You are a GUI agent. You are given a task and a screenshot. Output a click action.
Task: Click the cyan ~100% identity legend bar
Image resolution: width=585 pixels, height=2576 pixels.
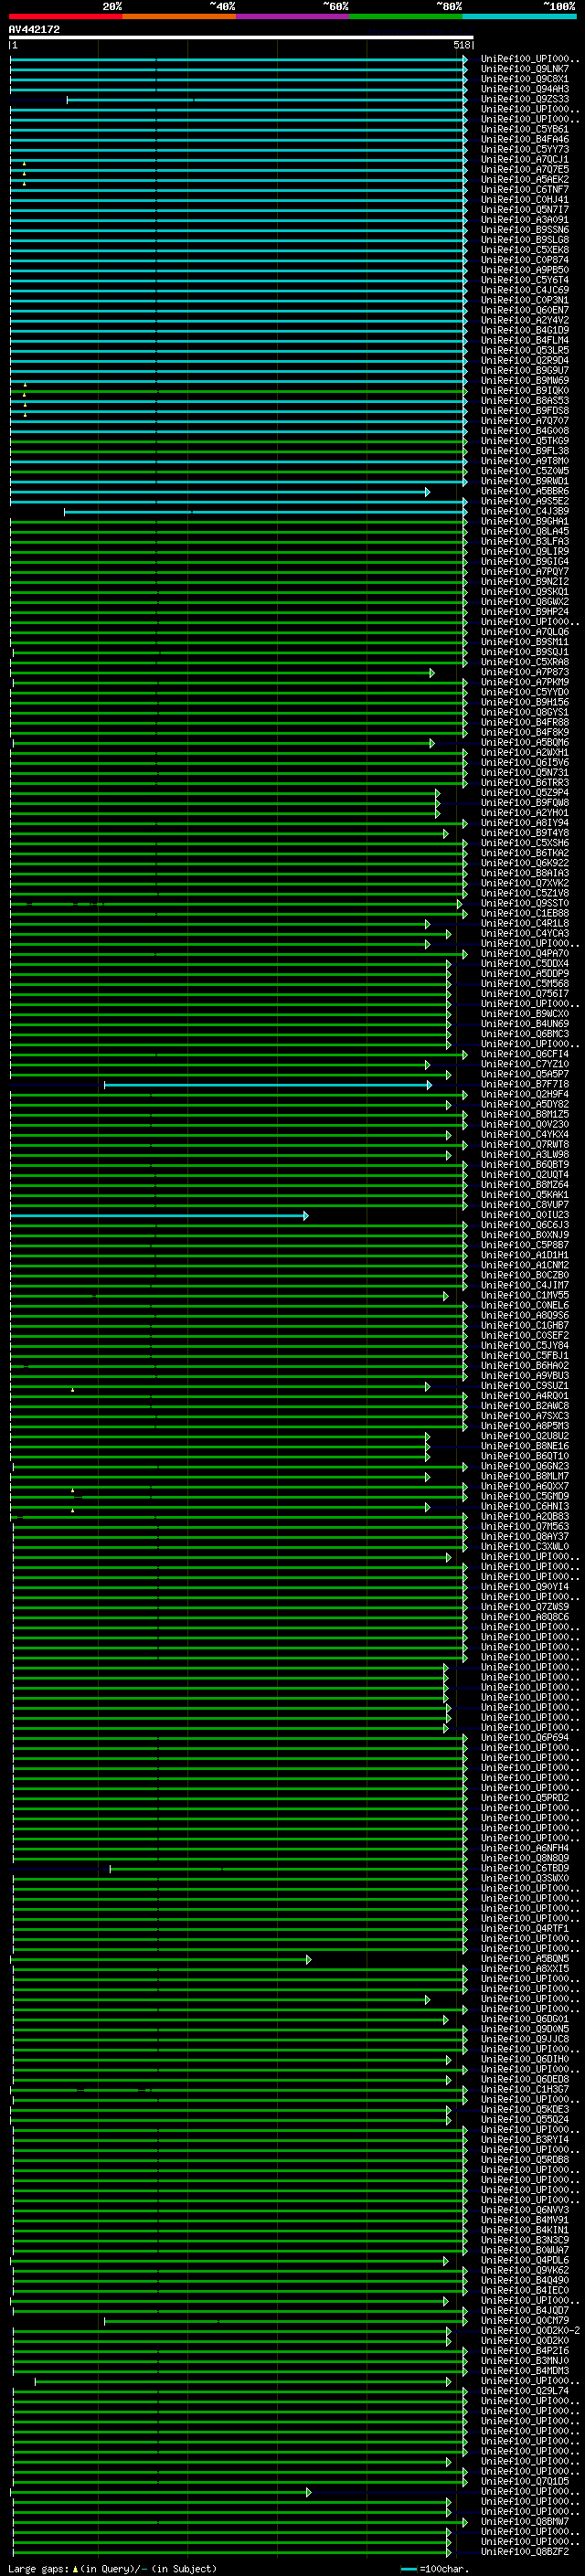pyautogui.click(x=519, y=16)
